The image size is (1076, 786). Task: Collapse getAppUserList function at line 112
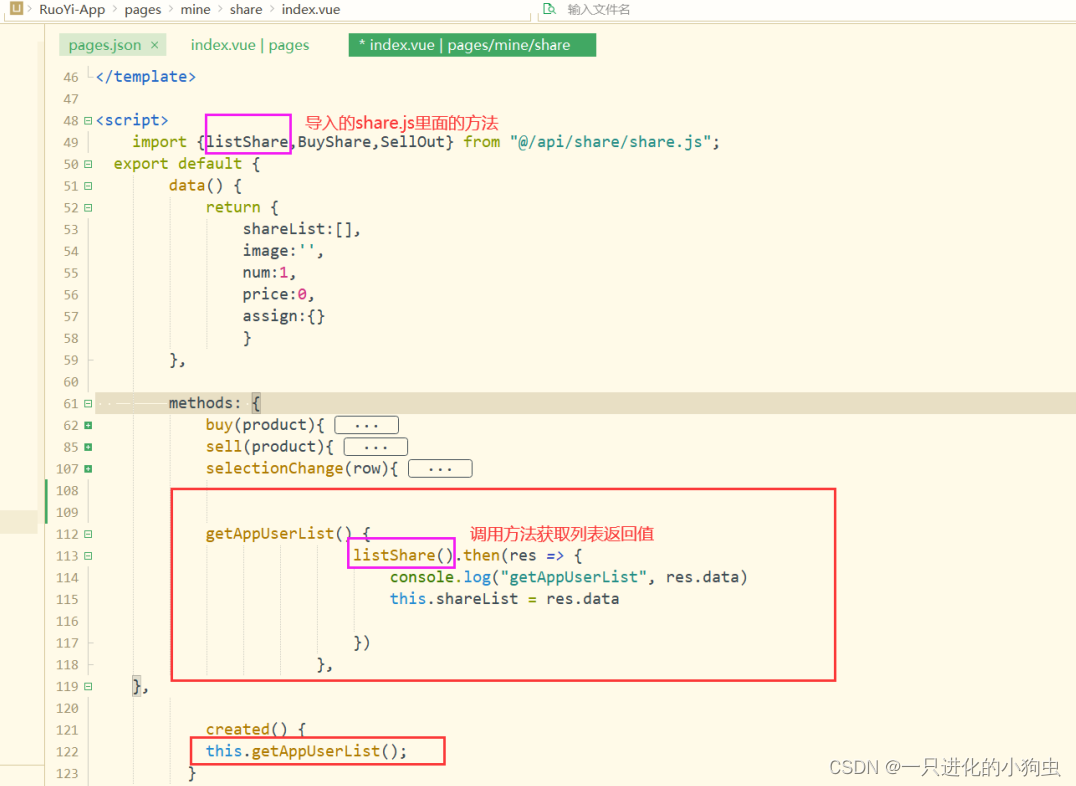[x=88, y=534]
